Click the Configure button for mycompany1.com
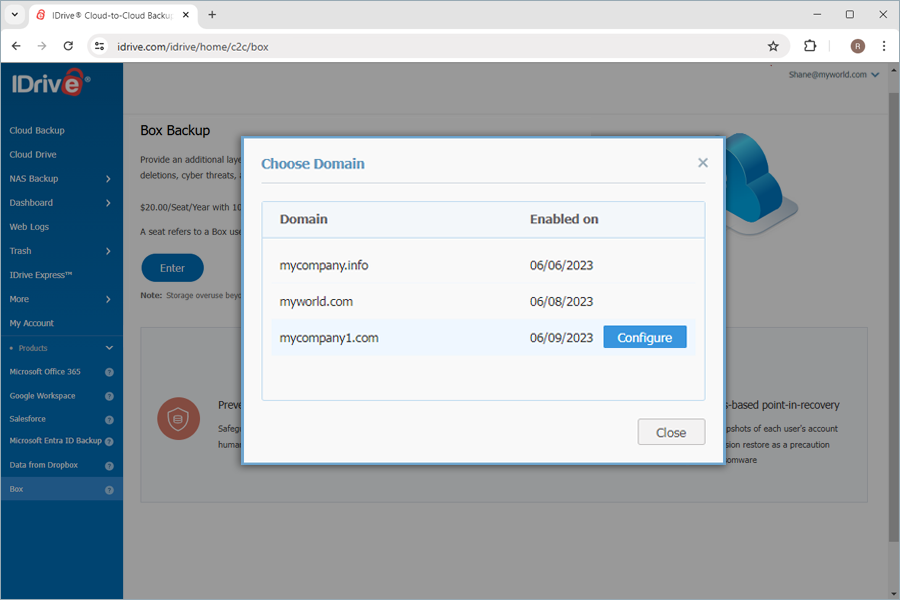The width and height of the screenshot is (900, 600). (645, 337)
